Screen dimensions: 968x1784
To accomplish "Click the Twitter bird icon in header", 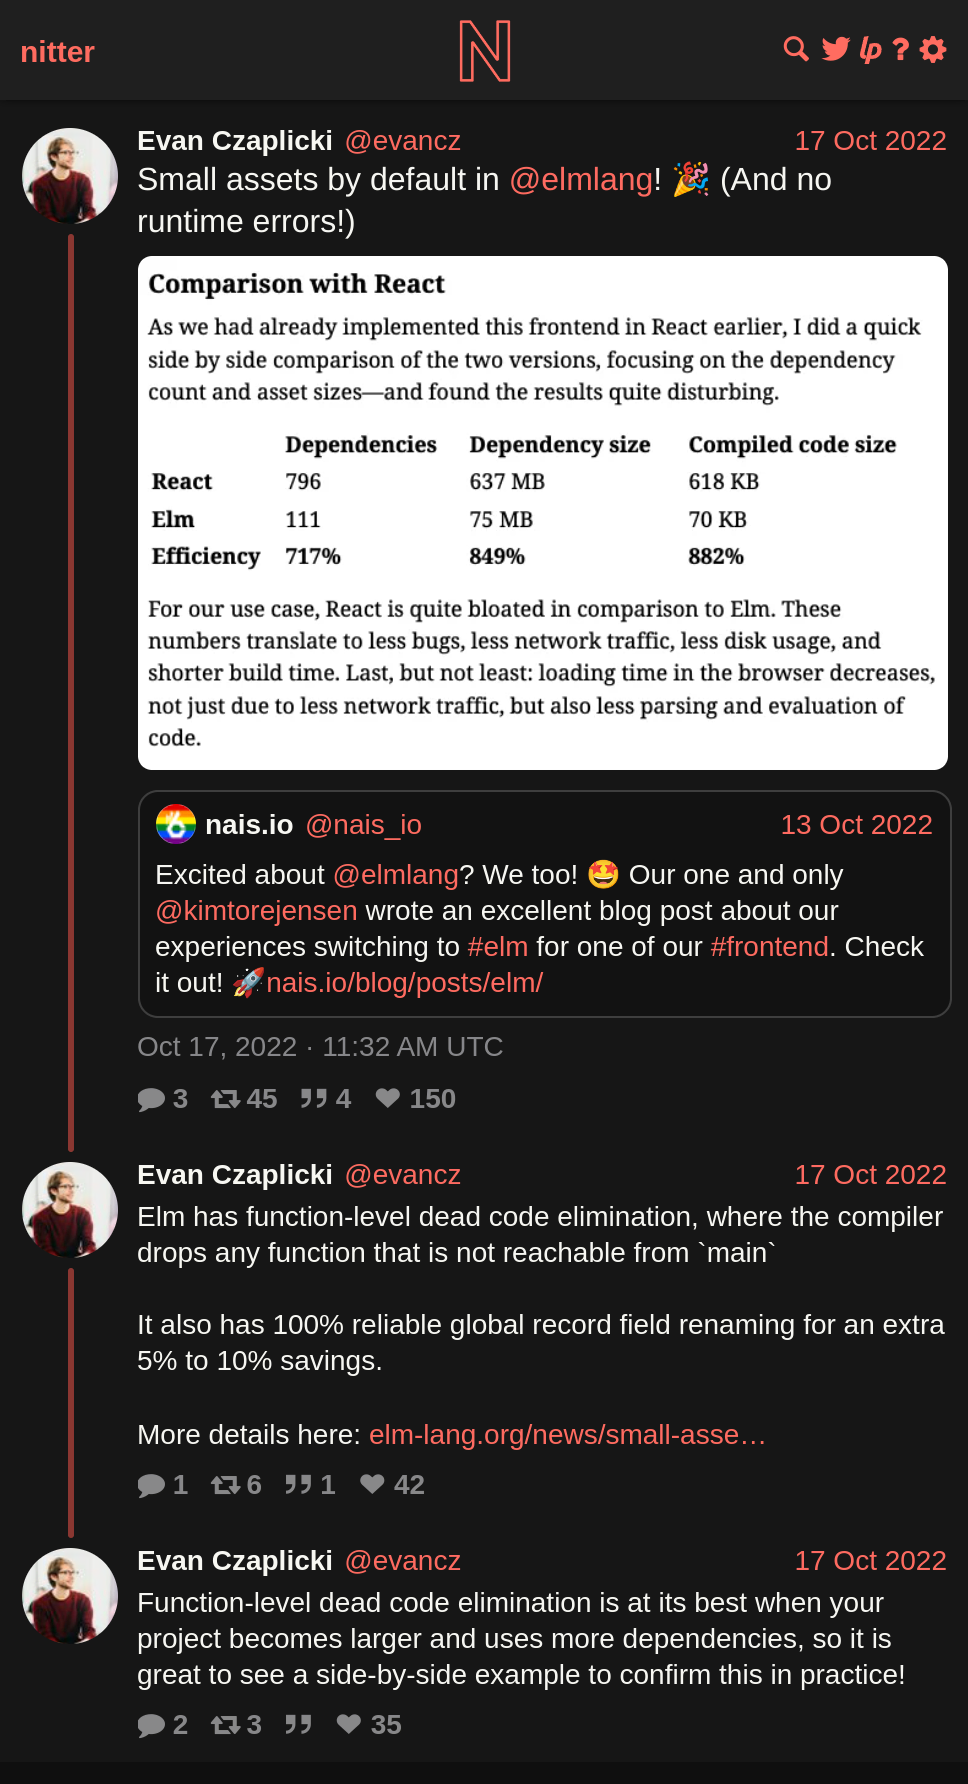I will 835,49.
